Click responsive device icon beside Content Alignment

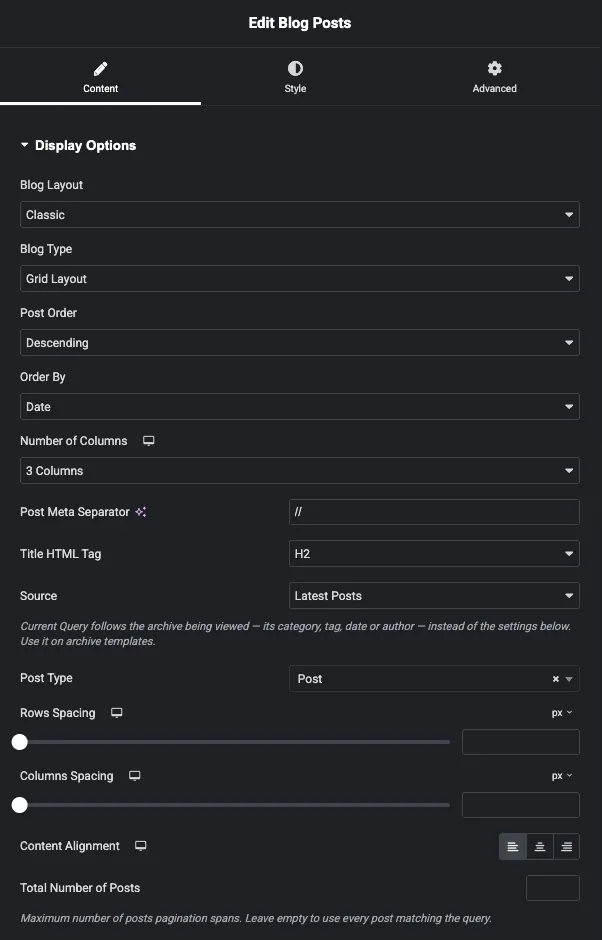pyautogui.click(x=141, y=846)
